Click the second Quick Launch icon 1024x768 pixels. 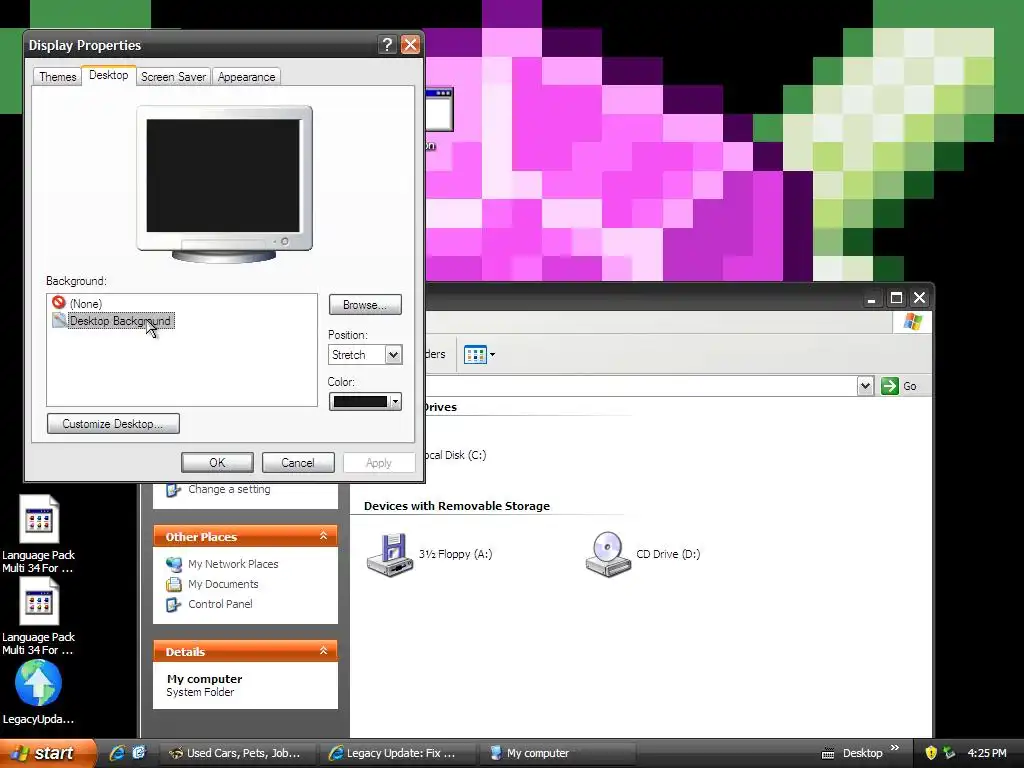click(x=139, y=753)
